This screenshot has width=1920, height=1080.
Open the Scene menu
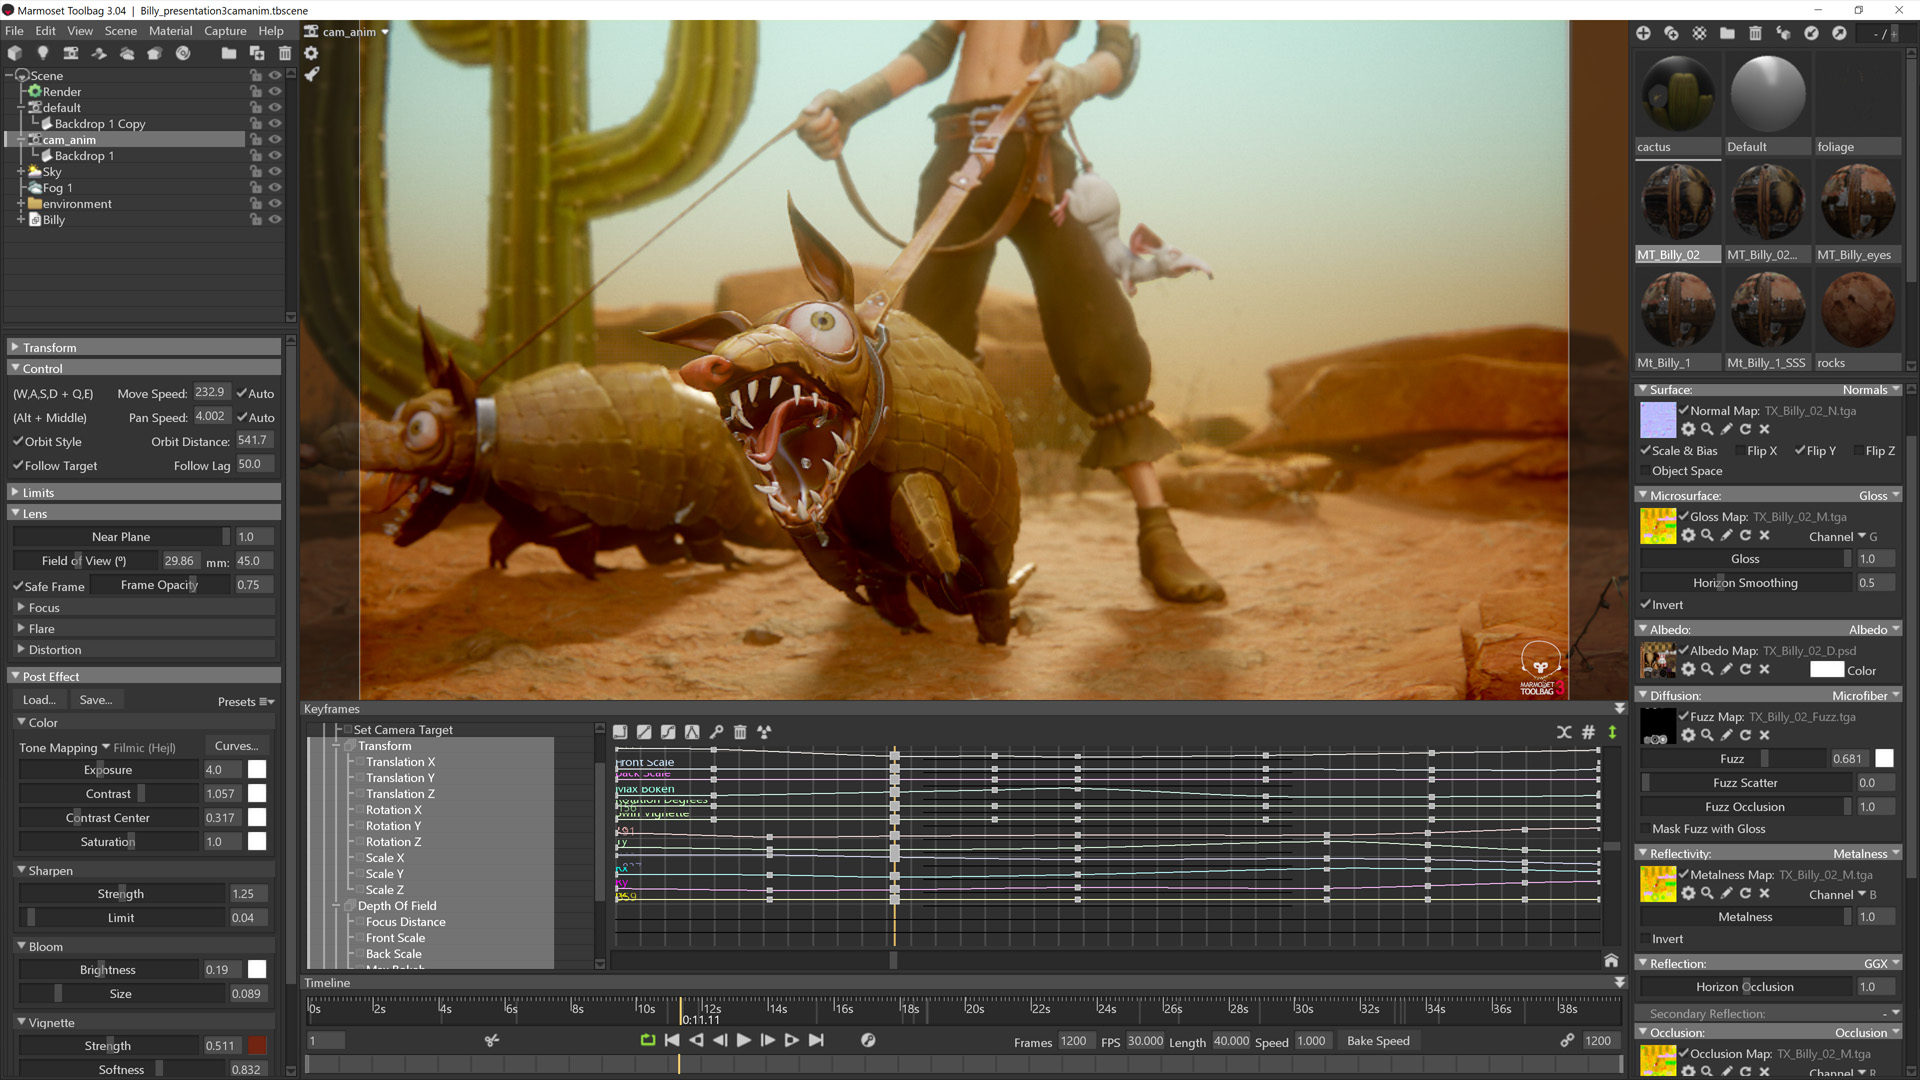click(121, 31)
